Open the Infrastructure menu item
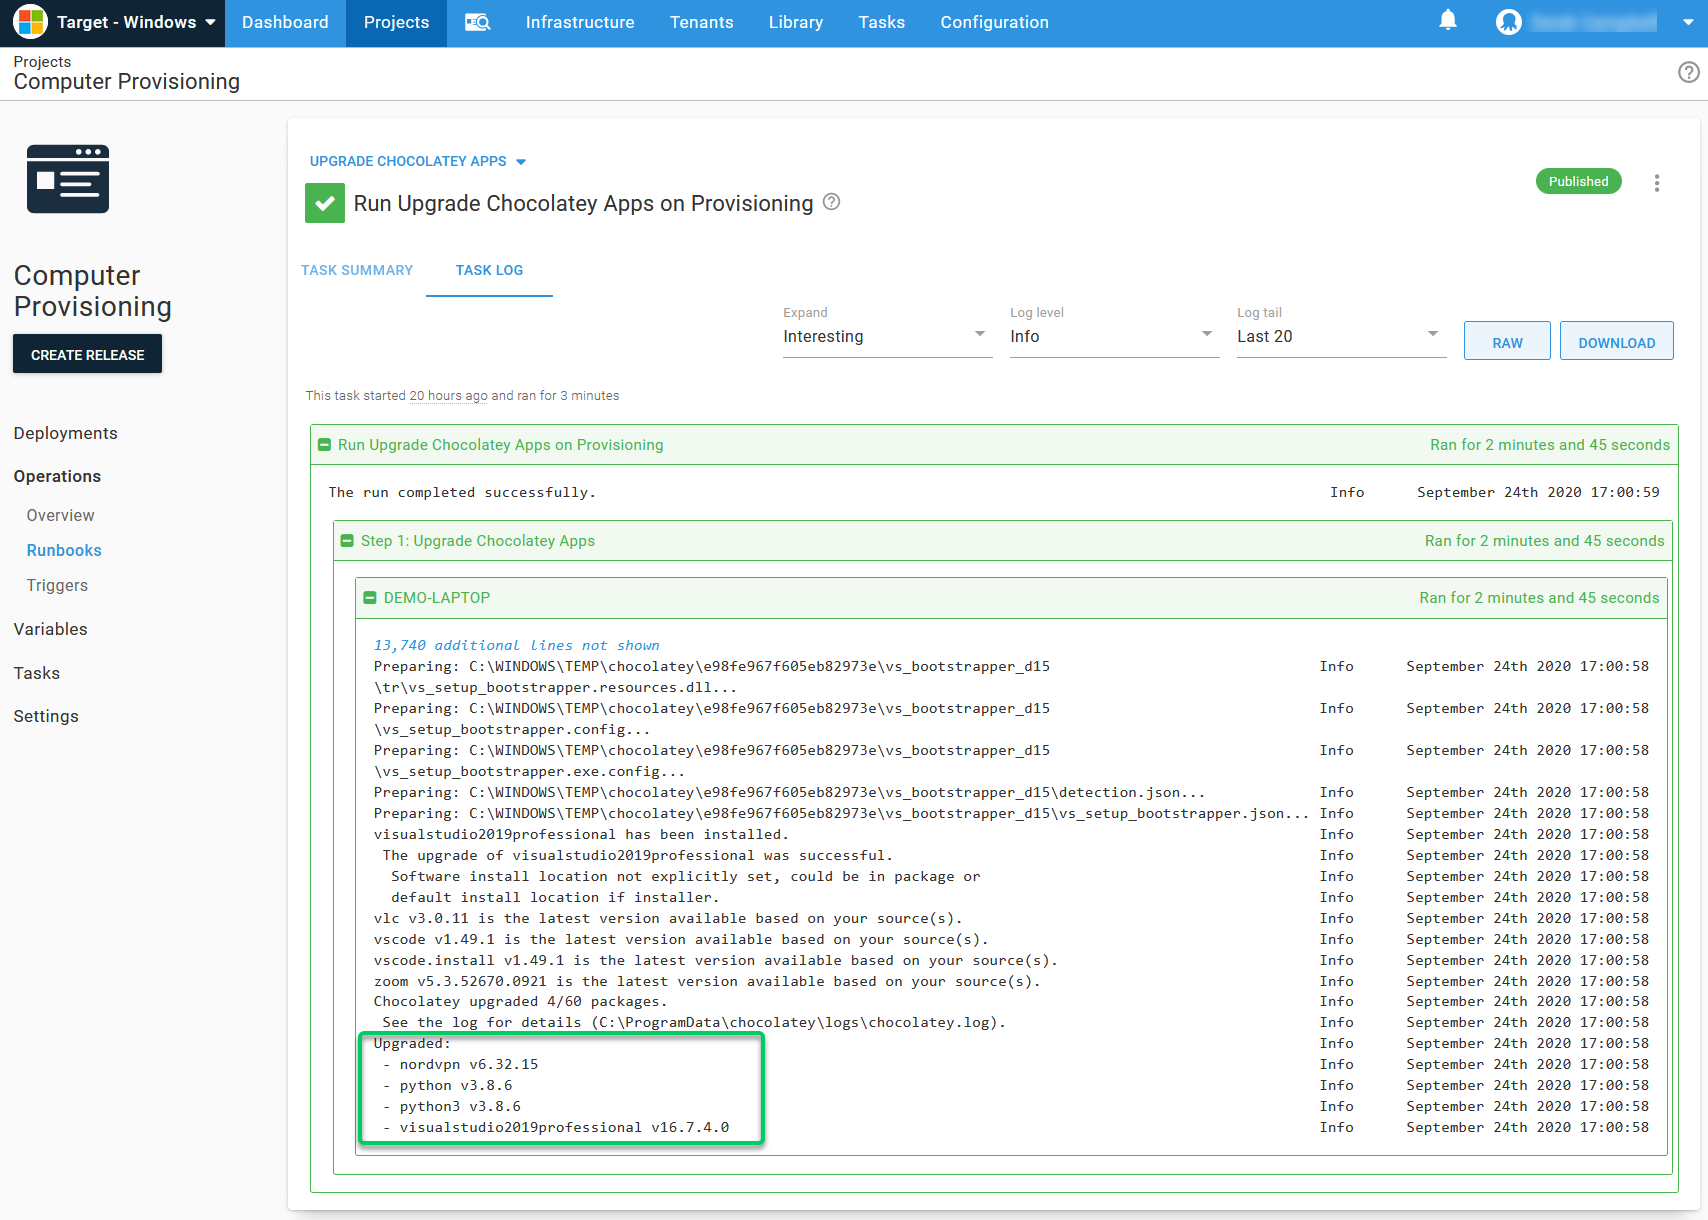The width and height of the screenshot is (1708, 1220). pos(579,22)
